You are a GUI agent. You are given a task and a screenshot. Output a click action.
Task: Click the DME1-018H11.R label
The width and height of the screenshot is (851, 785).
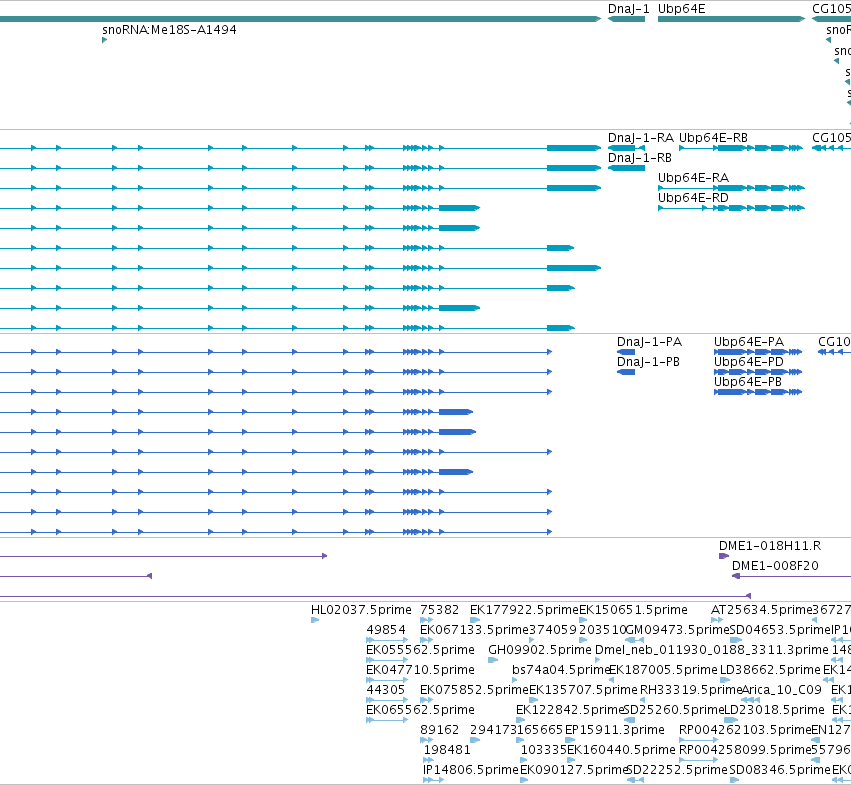click(x=770, y=546)
